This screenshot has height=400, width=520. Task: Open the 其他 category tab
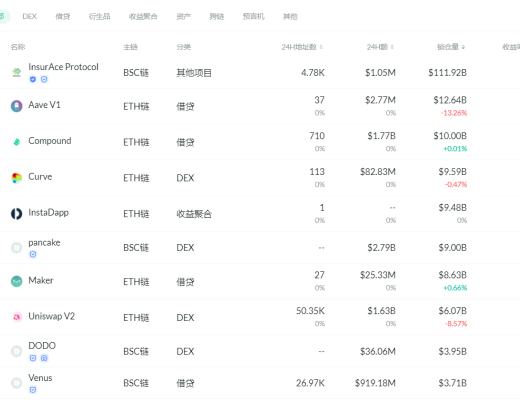click(290, 16)
